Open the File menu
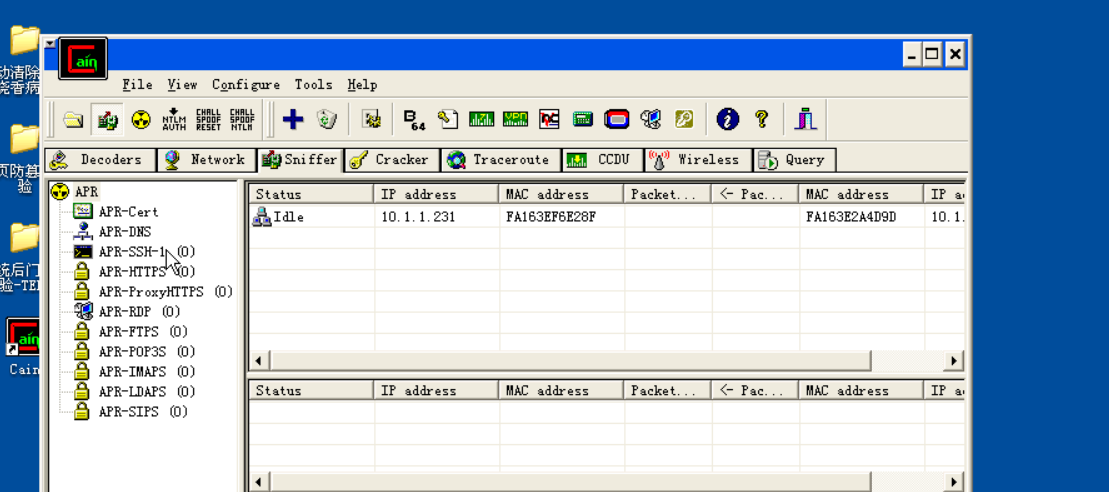The height and width of the screenshot is (492, 1109). 137,85
